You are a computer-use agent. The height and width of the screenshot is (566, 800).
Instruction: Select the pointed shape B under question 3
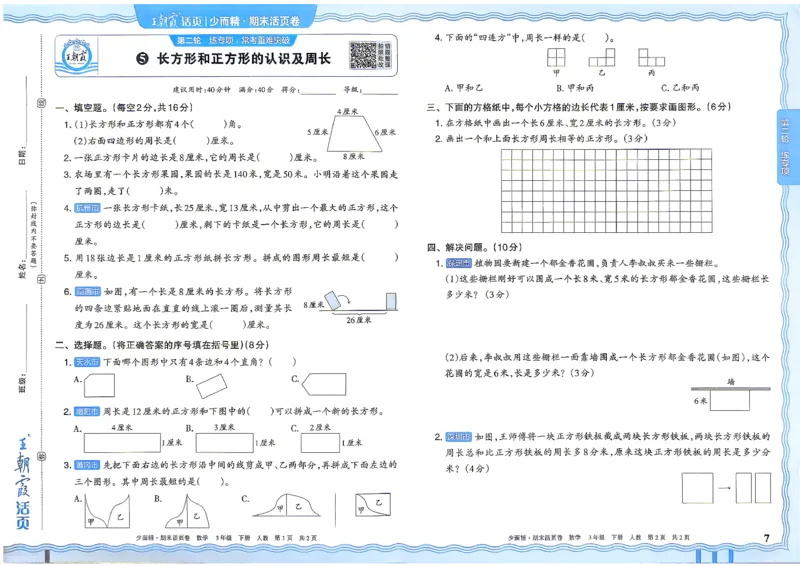(187, 511)
